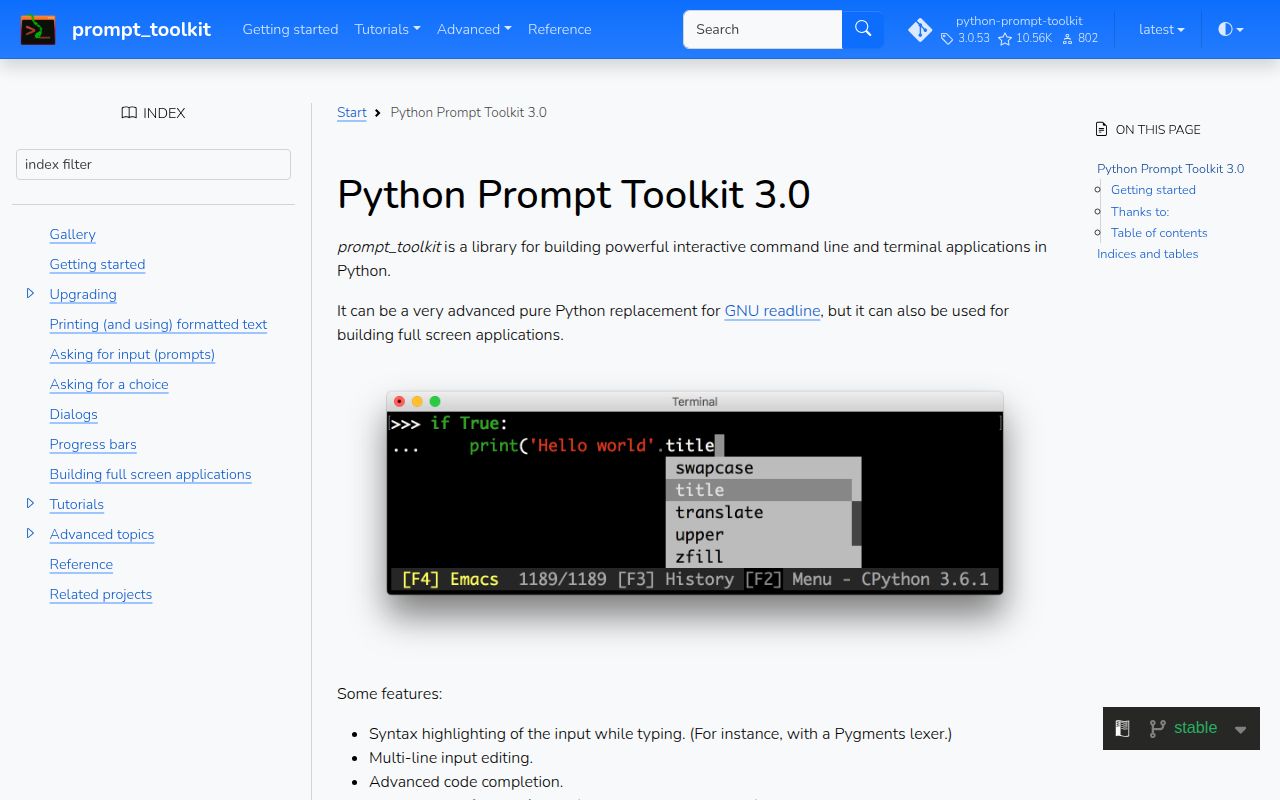Image resolution: width=1280 pixels, height=800 pixels.
Task: Click the python-prompt-toolkit repository name
Action: coord(1019,21)
